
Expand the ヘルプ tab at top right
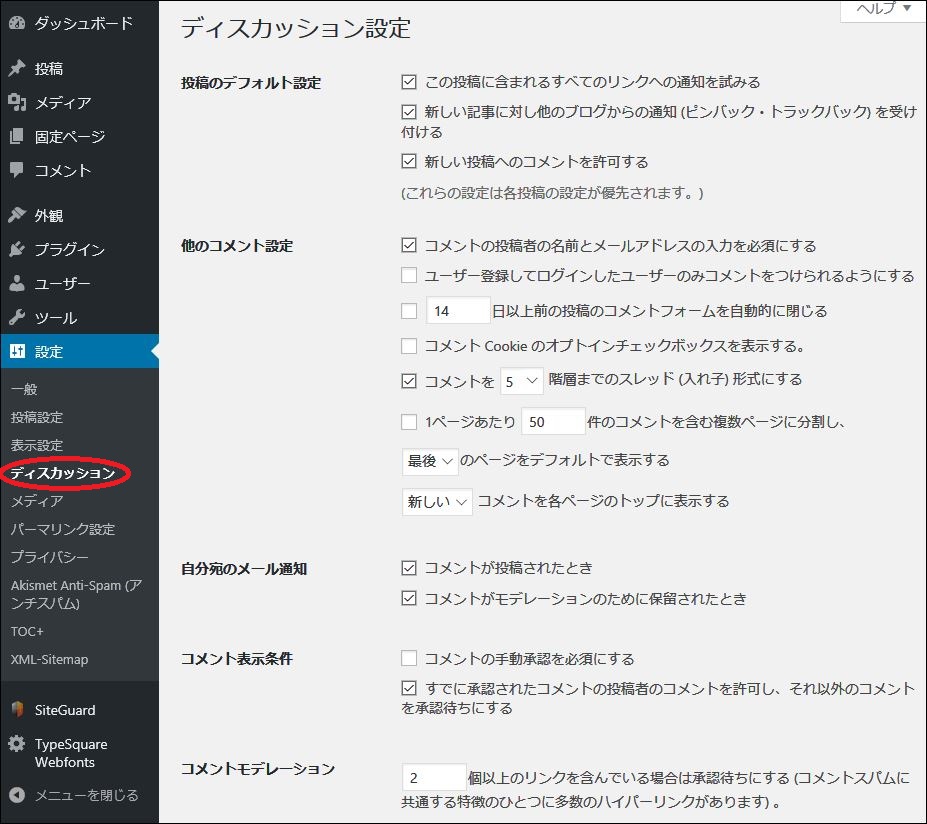[x=883, y=10]
